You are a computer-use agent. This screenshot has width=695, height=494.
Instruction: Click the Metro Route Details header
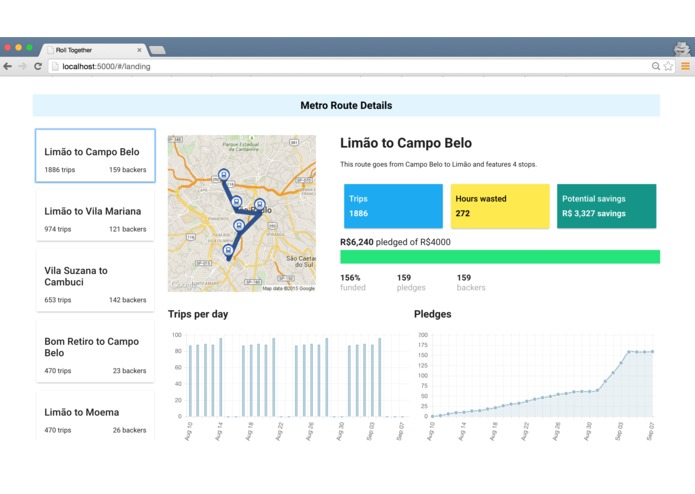(x=346, y=105)
